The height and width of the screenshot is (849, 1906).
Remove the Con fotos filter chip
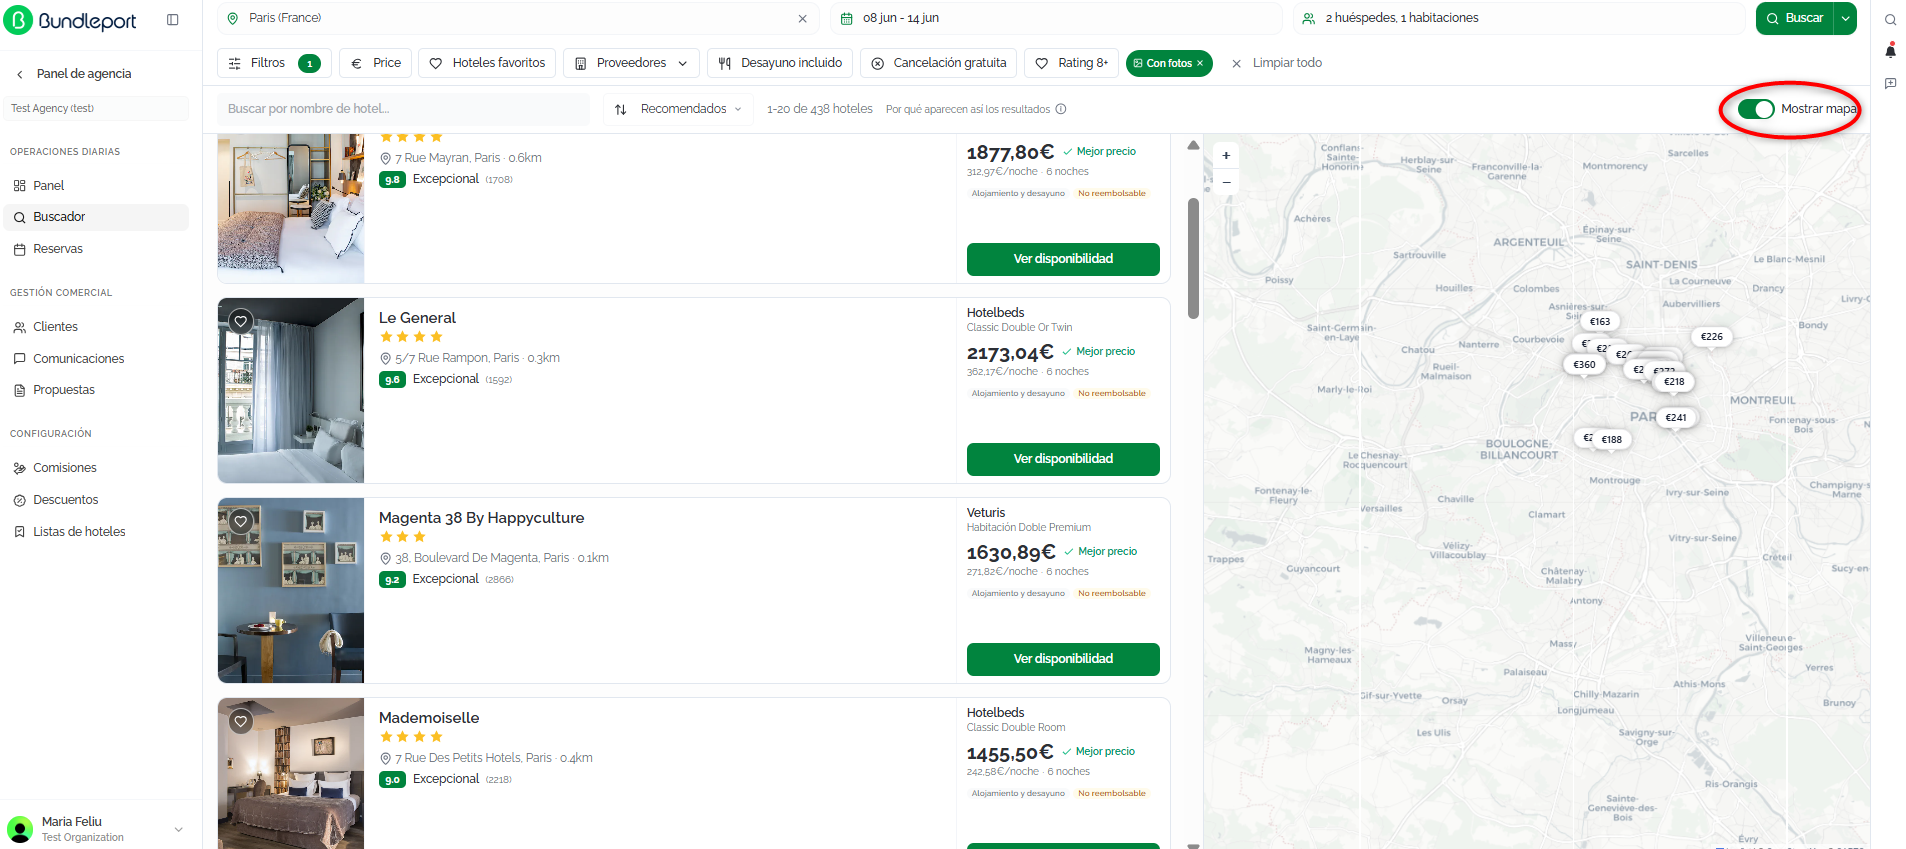[x=1200, y=63]
